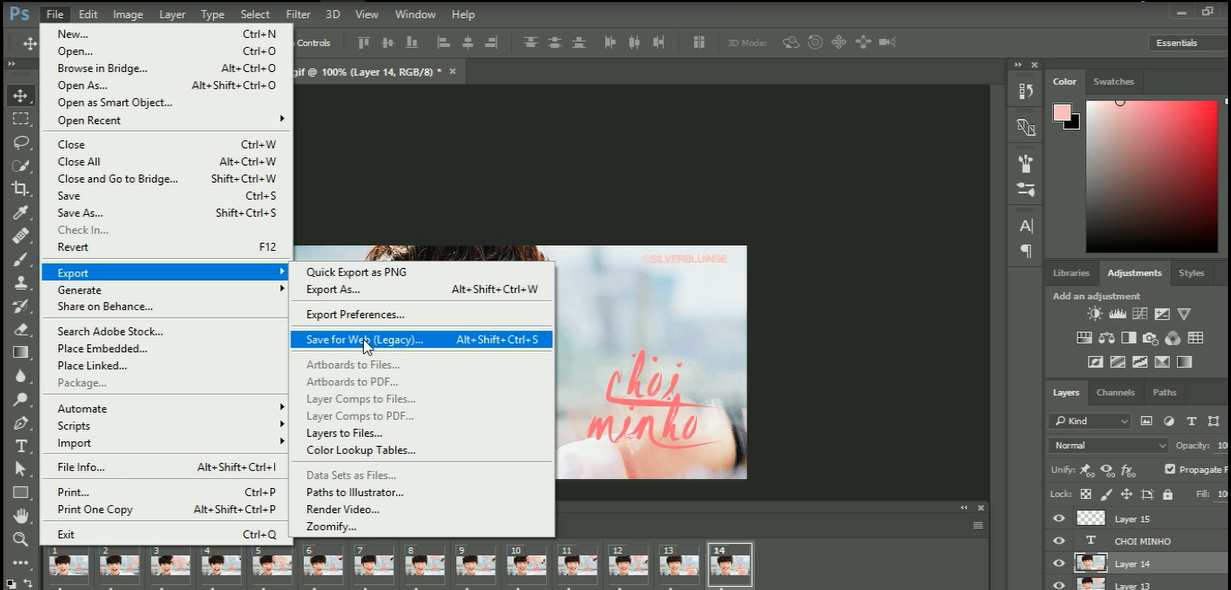1231x590 pixels.
Task: Toggle visibility of Layer 15
Action: pyautogui.click(x=1059, y=518)
